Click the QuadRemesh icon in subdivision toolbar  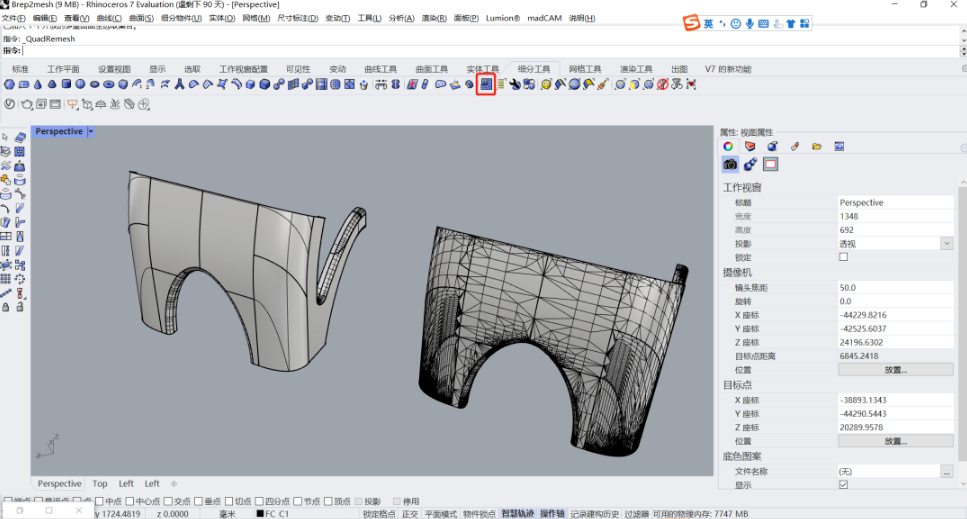click(x=486, y=84)
